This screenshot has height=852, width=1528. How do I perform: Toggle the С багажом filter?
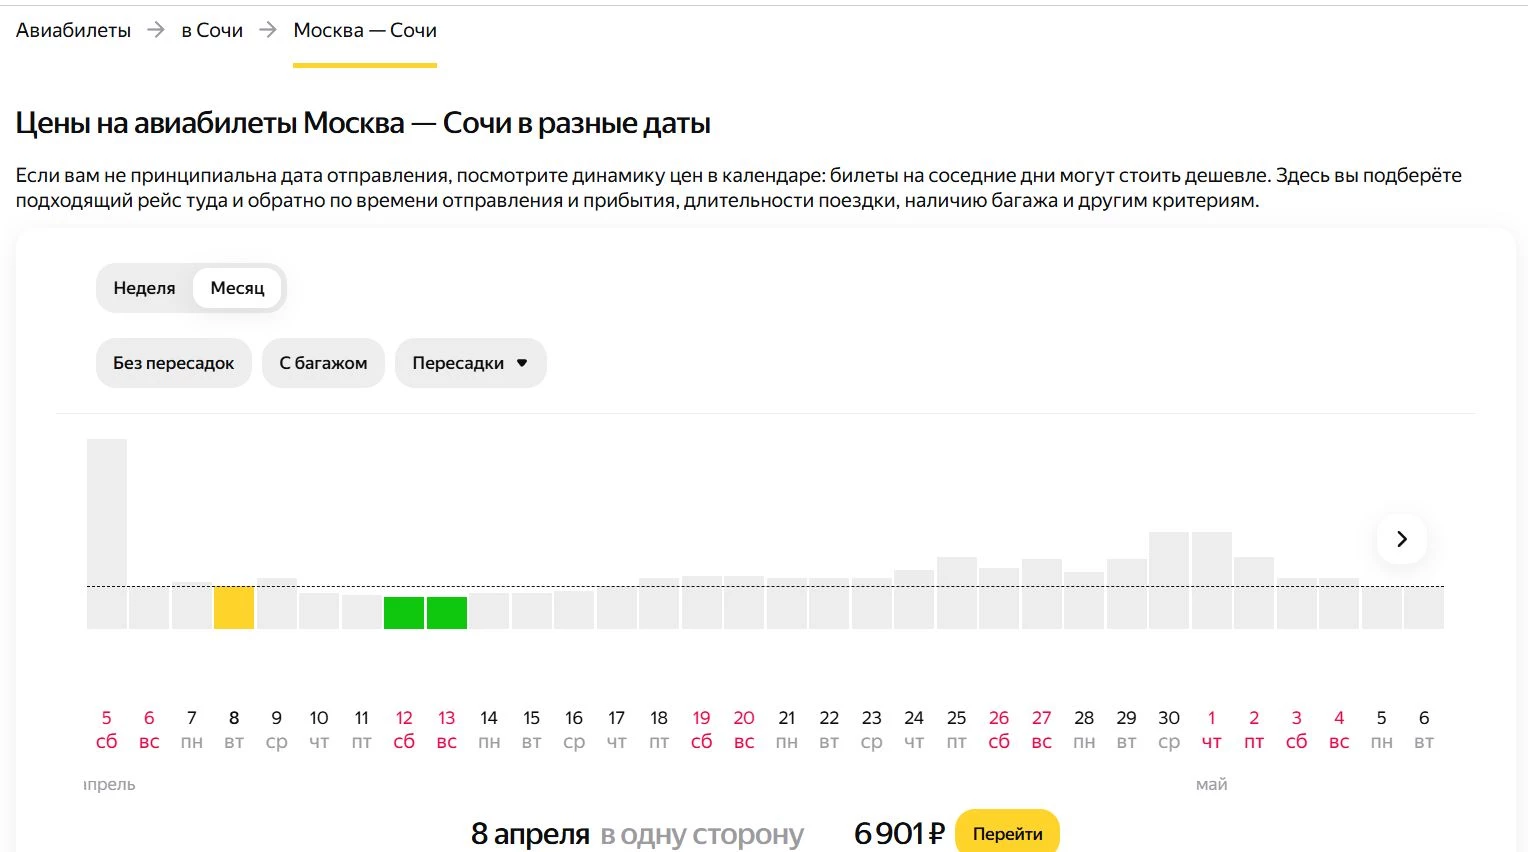pyautogui.click(x=323, y=363)
